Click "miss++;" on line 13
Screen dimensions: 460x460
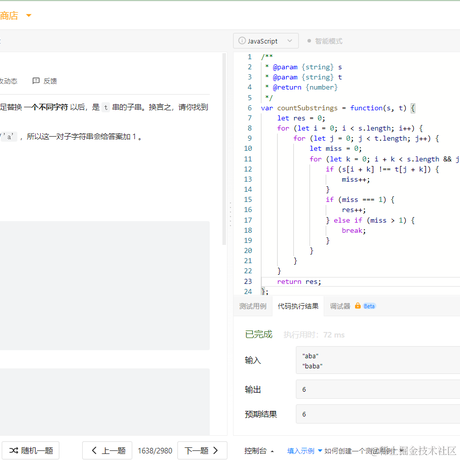pyautogui.click(x=356, y=179)
